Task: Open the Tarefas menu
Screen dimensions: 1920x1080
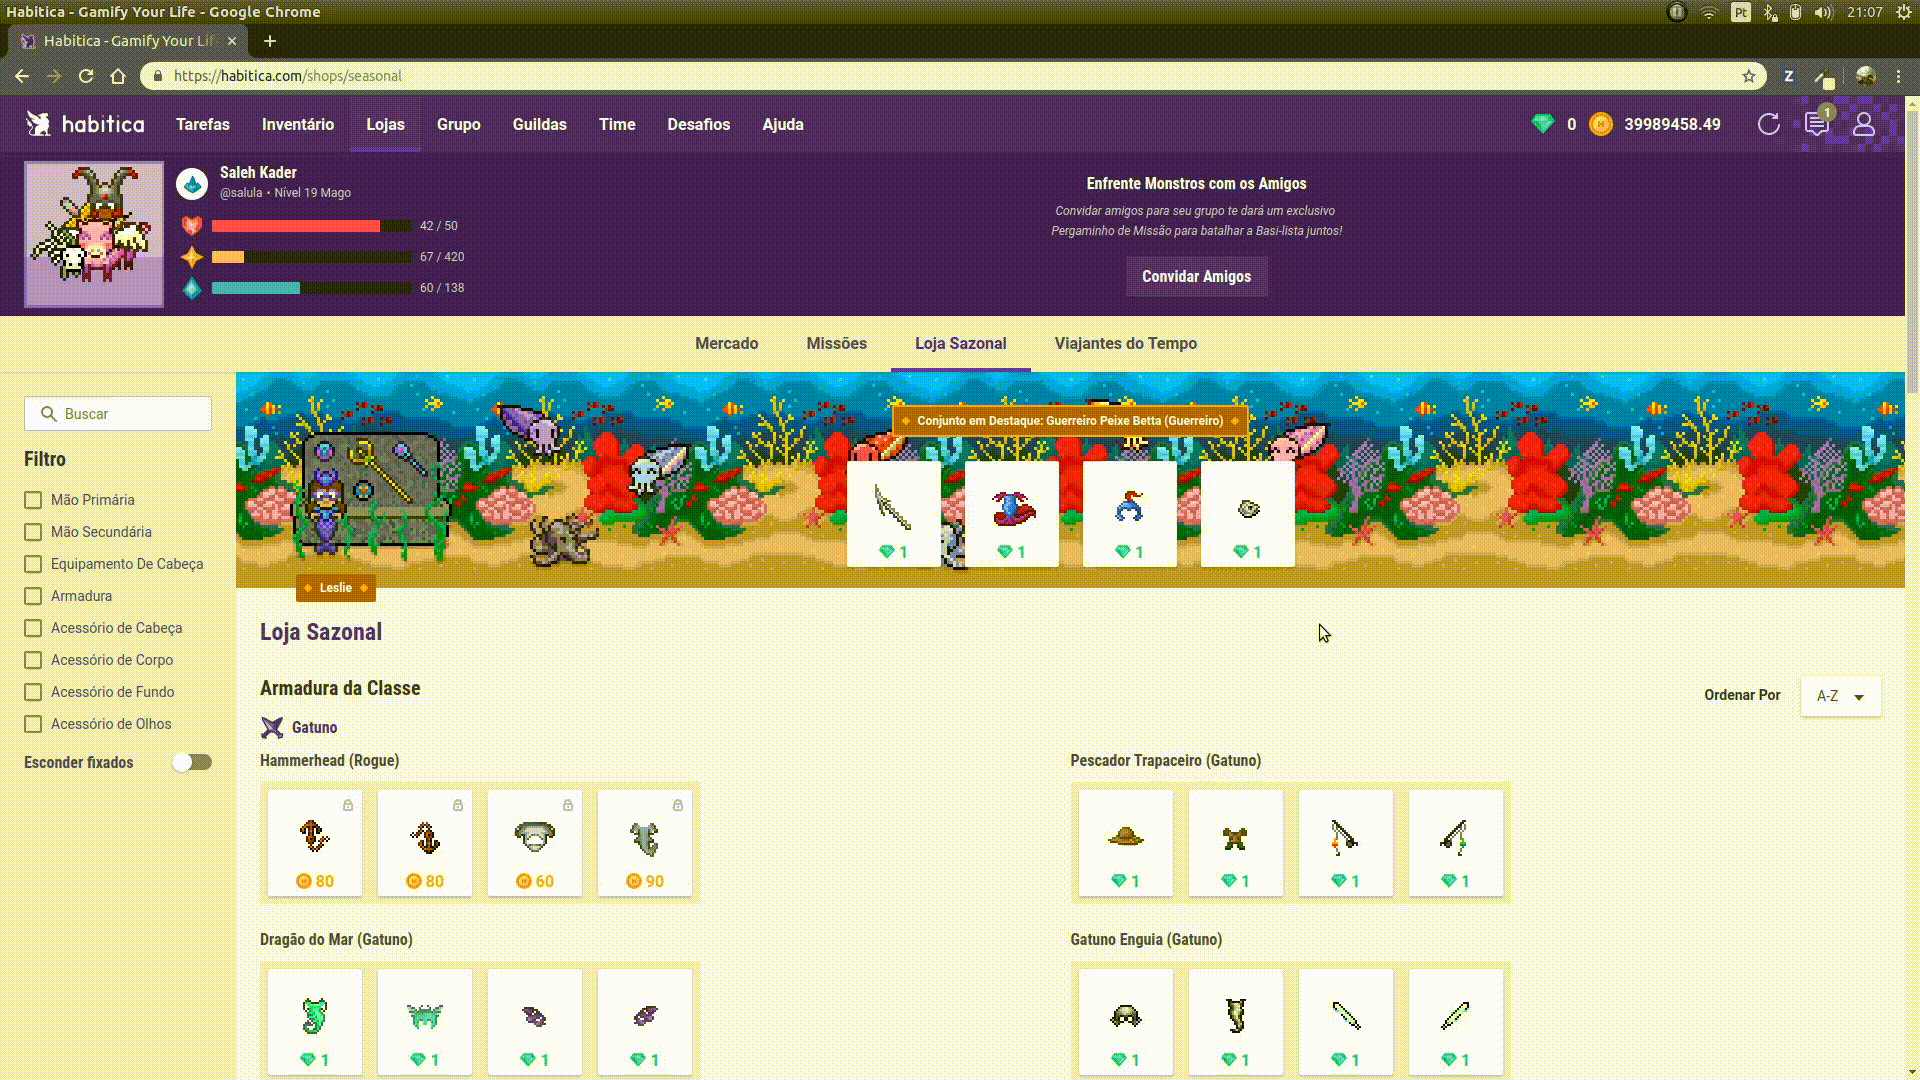Action: pos(203,124)
